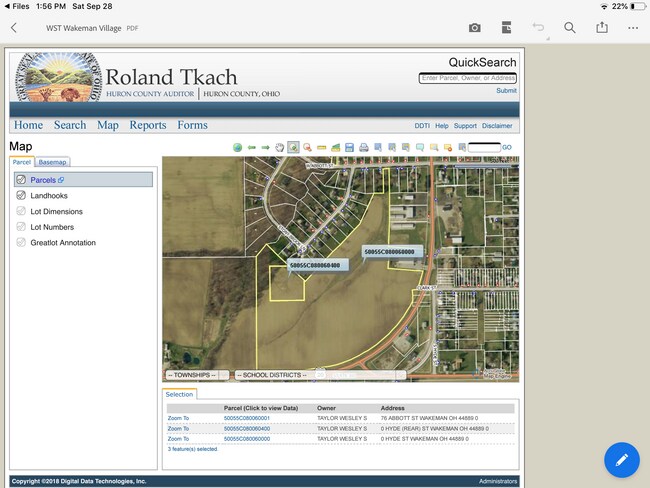Tap the blue pencil edit button
The width and height of the screenshot is (650, 488).
click(621, 459)
